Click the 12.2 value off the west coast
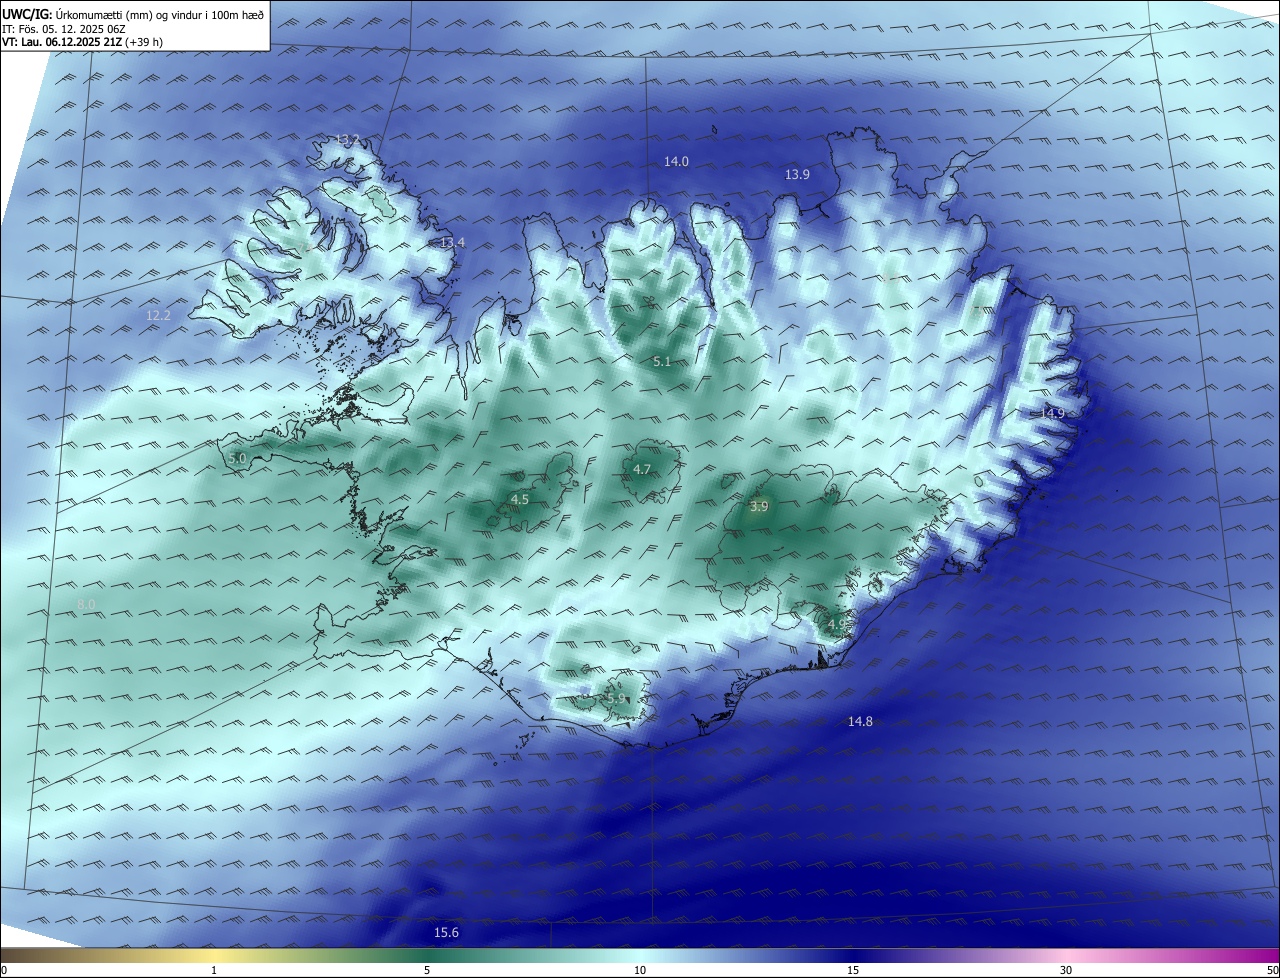Screen dimensions: 1280x978 click(x=158, y=315)
